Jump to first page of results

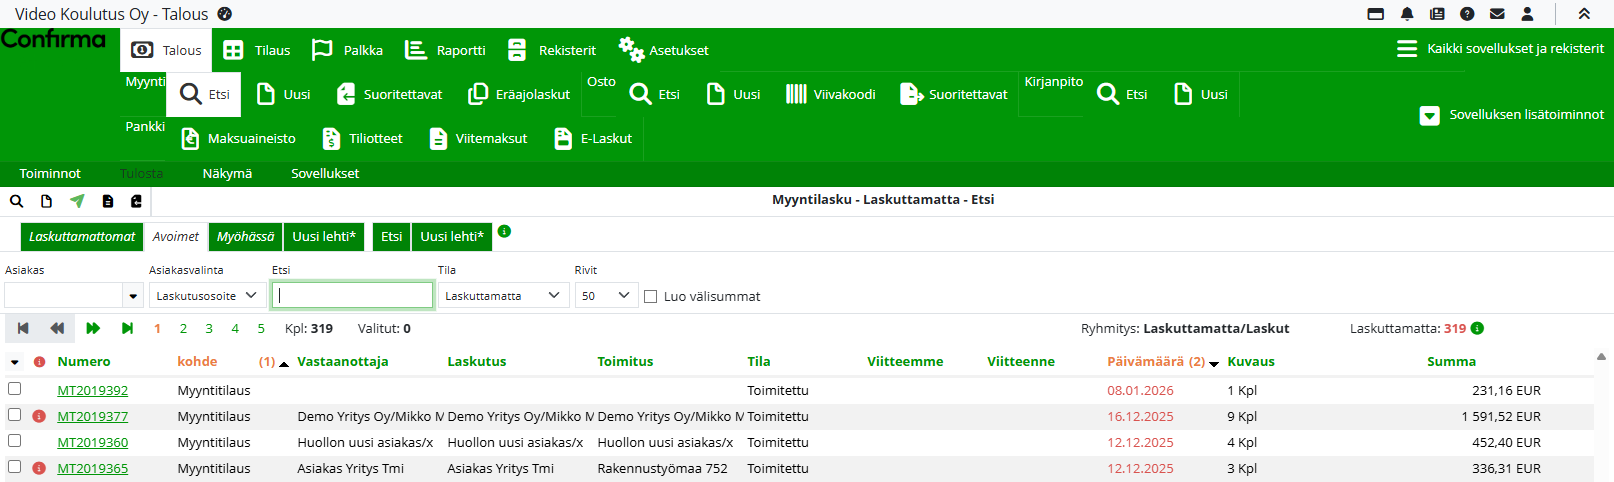(x=23, y=328)
